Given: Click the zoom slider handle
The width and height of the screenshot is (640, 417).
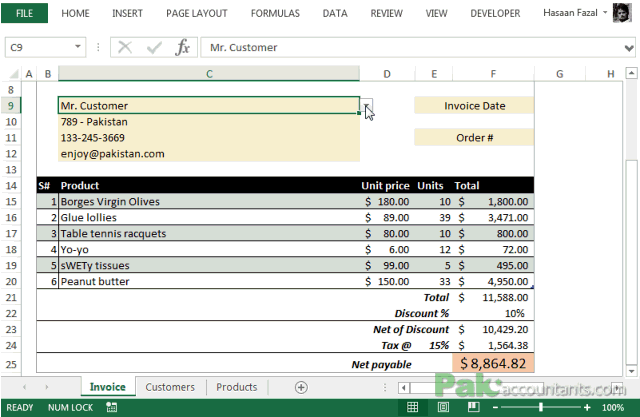Looking at the screenshot, I should click(541, 407).
